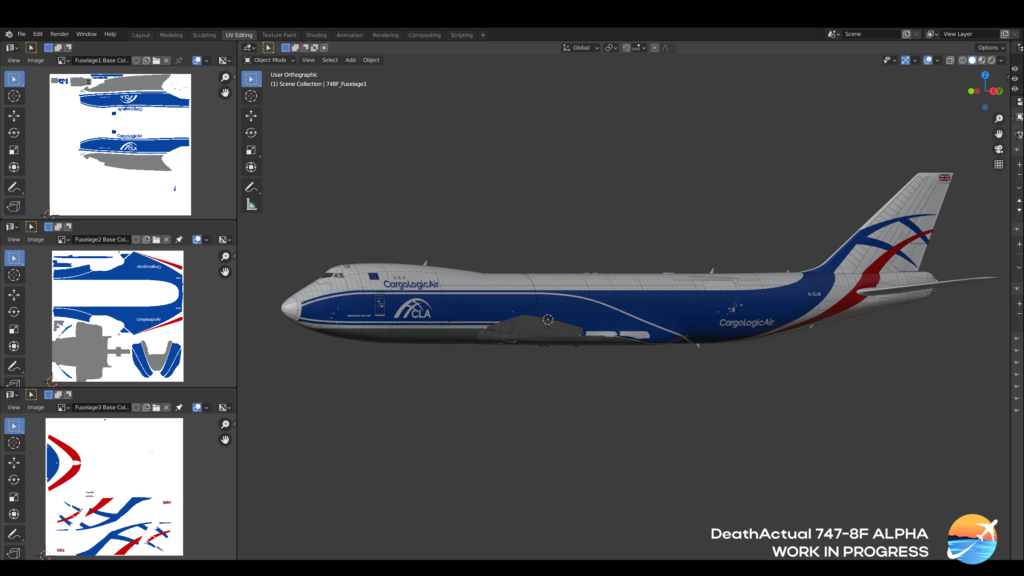Viewport: 1024px width, 576px height.
Task: Open the Add menu in 3D viewport
Action: click(x=350, y=60)
